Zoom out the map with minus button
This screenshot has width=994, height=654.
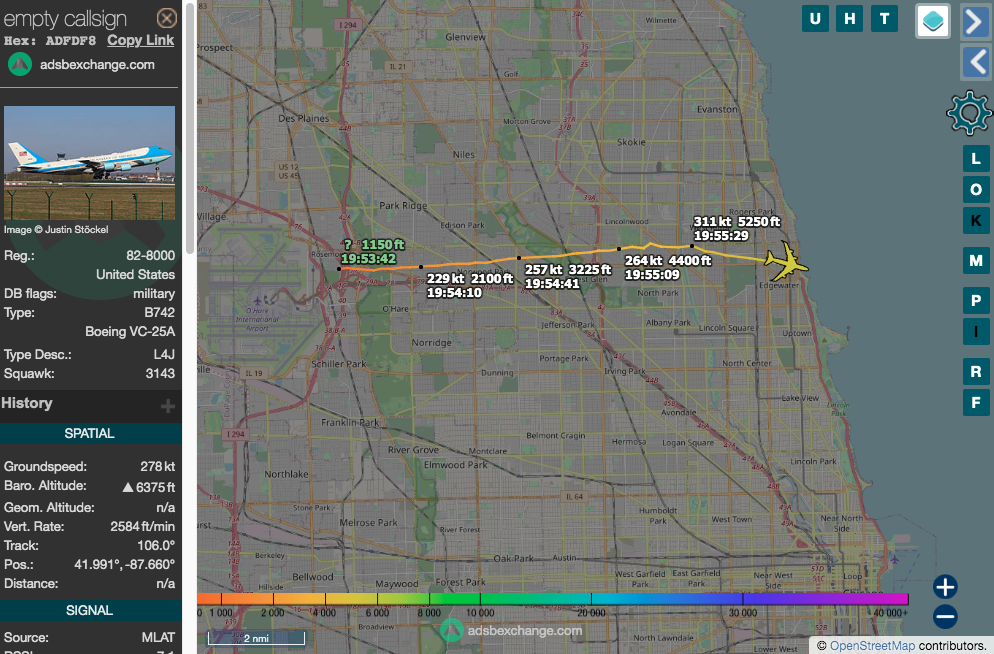click(x=945, y=617)
